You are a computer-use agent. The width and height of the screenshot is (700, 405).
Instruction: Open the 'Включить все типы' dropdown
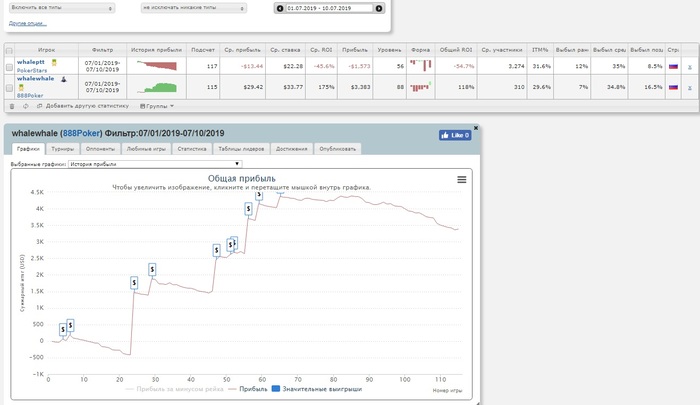click(x=62, y=8)
